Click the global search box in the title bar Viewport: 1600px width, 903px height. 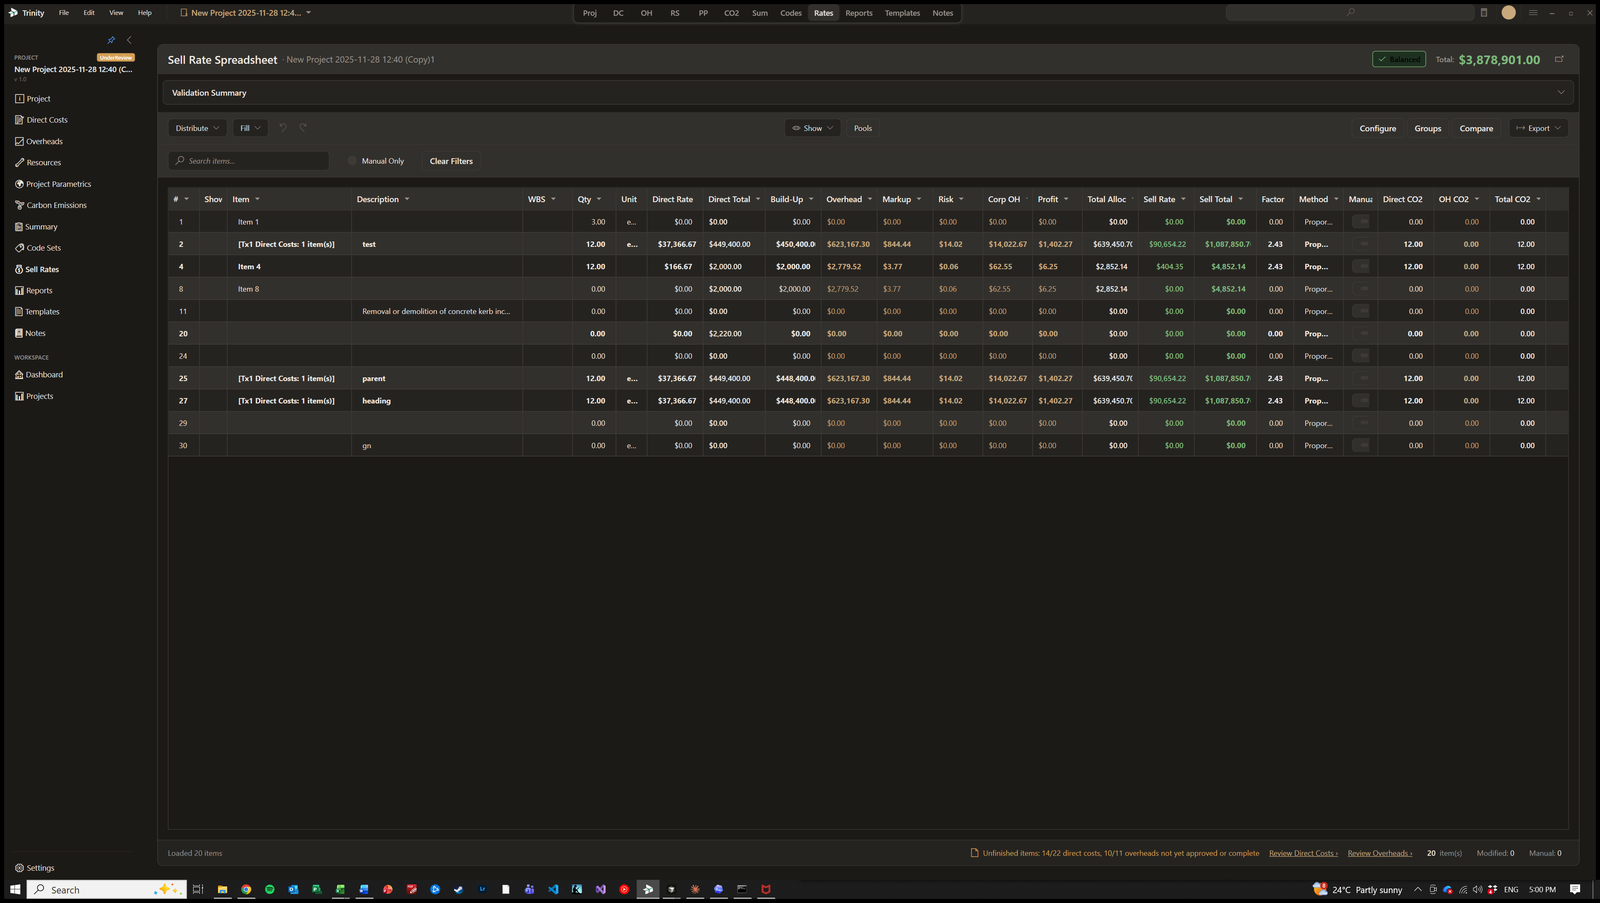pos(1350,13)
